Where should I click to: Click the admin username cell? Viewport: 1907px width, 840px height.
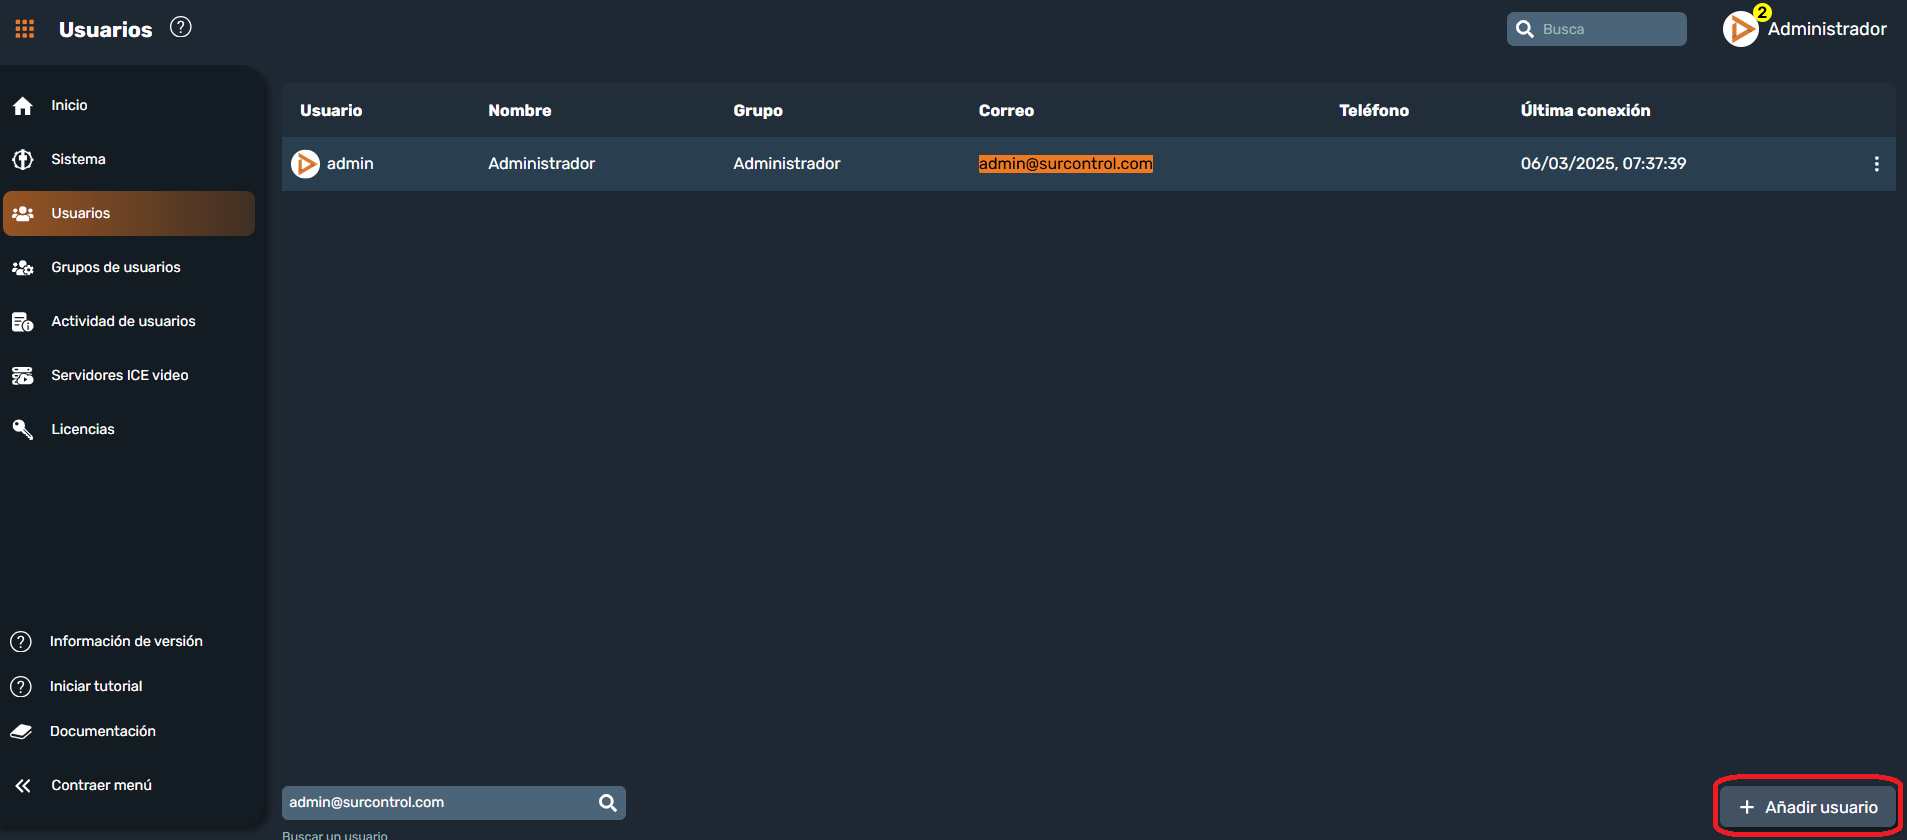(350, 163)
